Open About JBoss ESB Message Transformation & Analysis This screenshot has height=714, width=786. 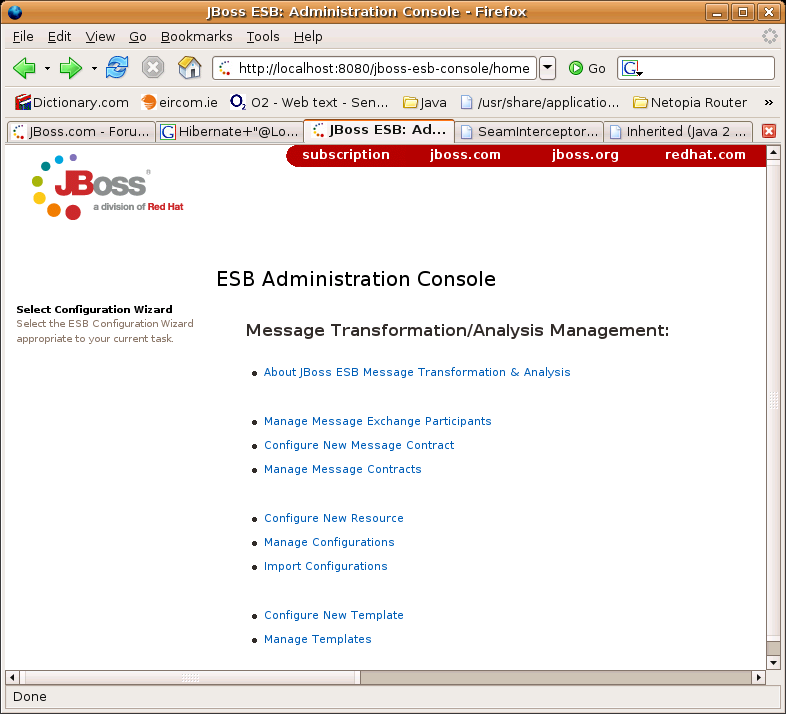click(x=417, y=372)
